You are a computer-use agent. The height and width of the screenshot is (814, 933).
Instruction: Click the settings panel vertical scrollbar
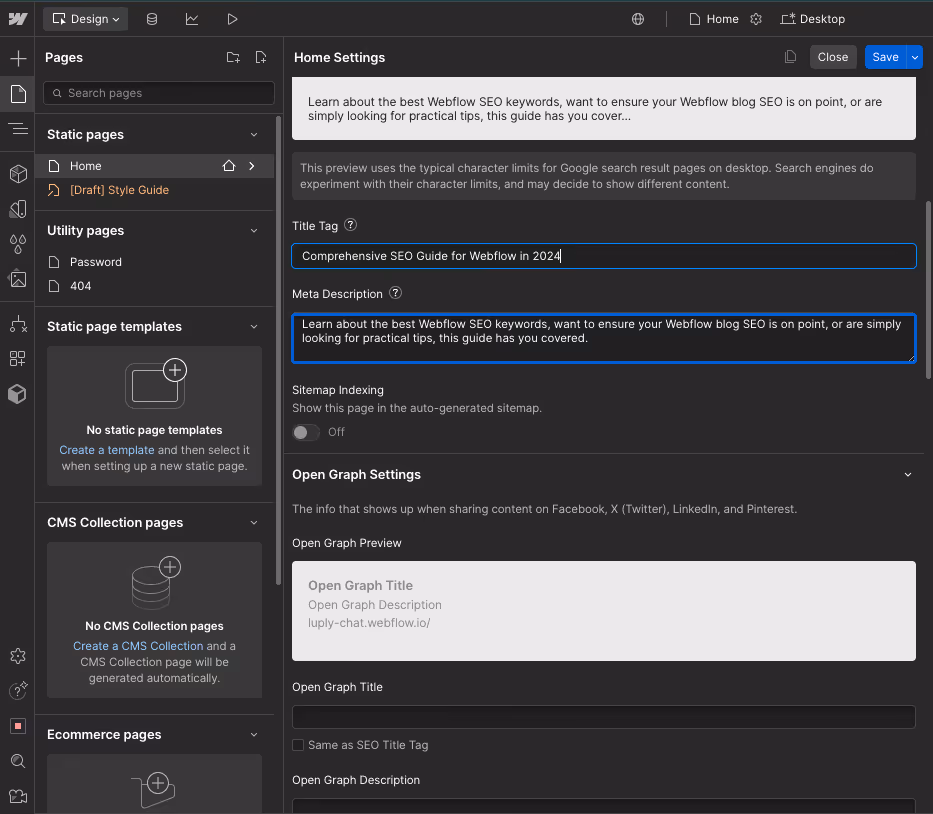point(928,290)
